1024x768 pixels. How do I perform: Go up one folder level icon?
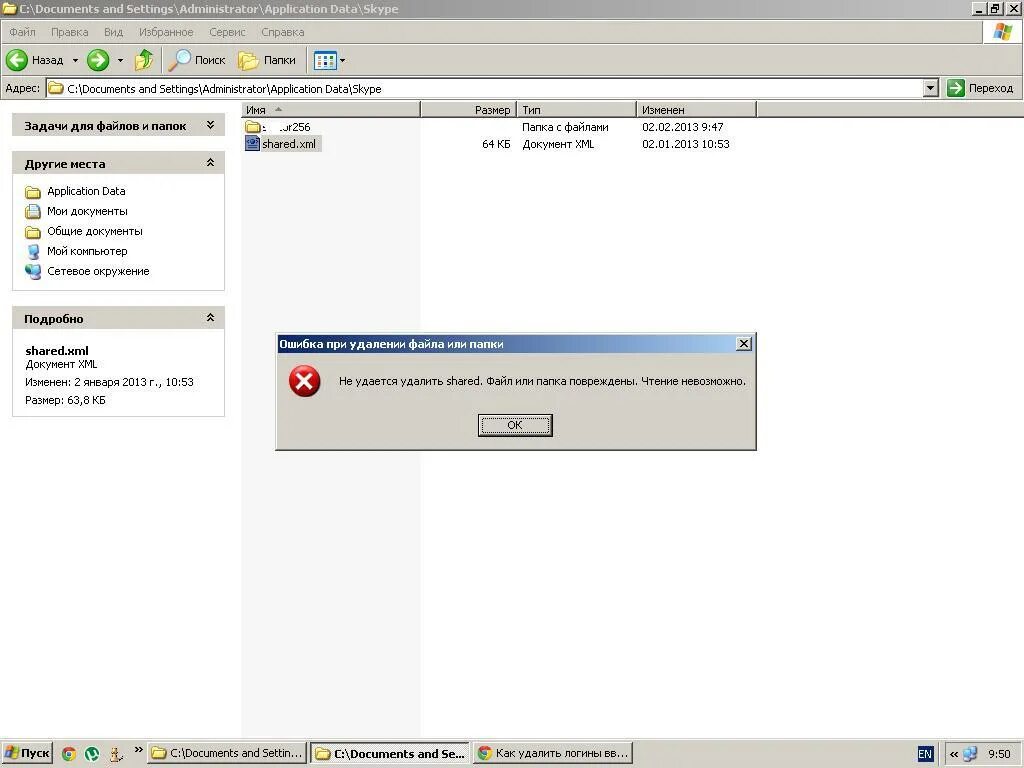pyautogui.click(x=144, y=60)
